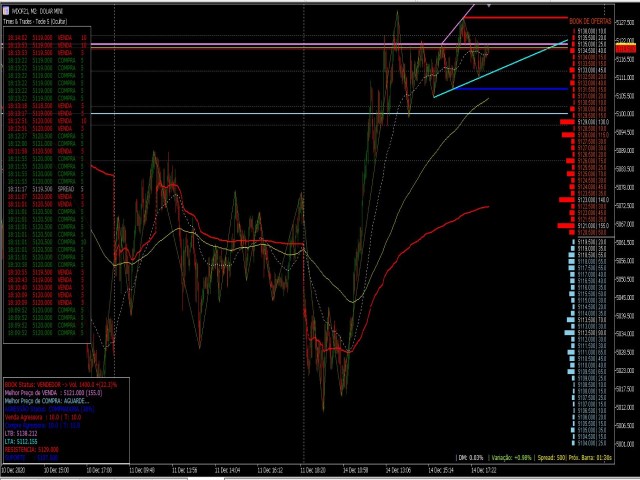Click the chart symbol icon beside WDOF21
The image size is (640, 480).
coord(5,11)
